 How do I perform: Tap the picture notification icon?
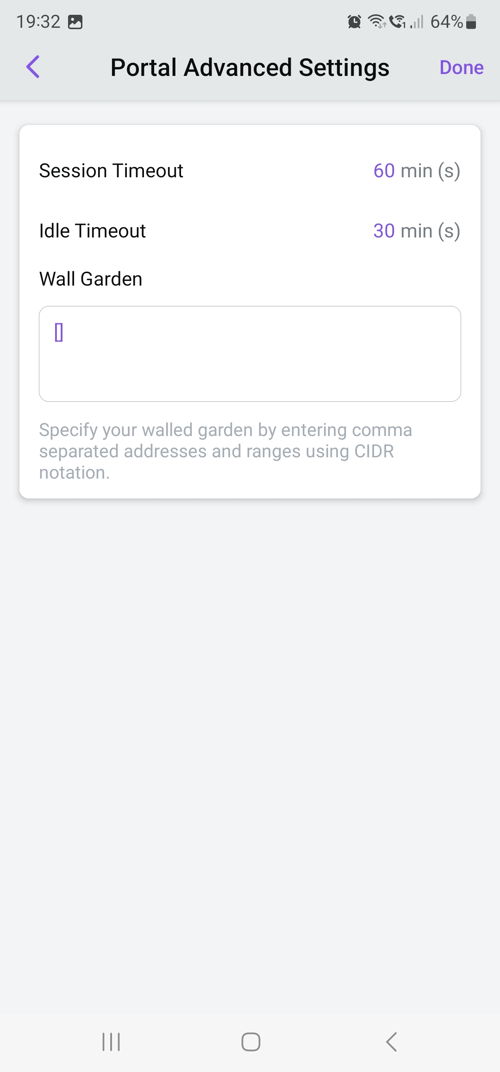tap(76, 22)
